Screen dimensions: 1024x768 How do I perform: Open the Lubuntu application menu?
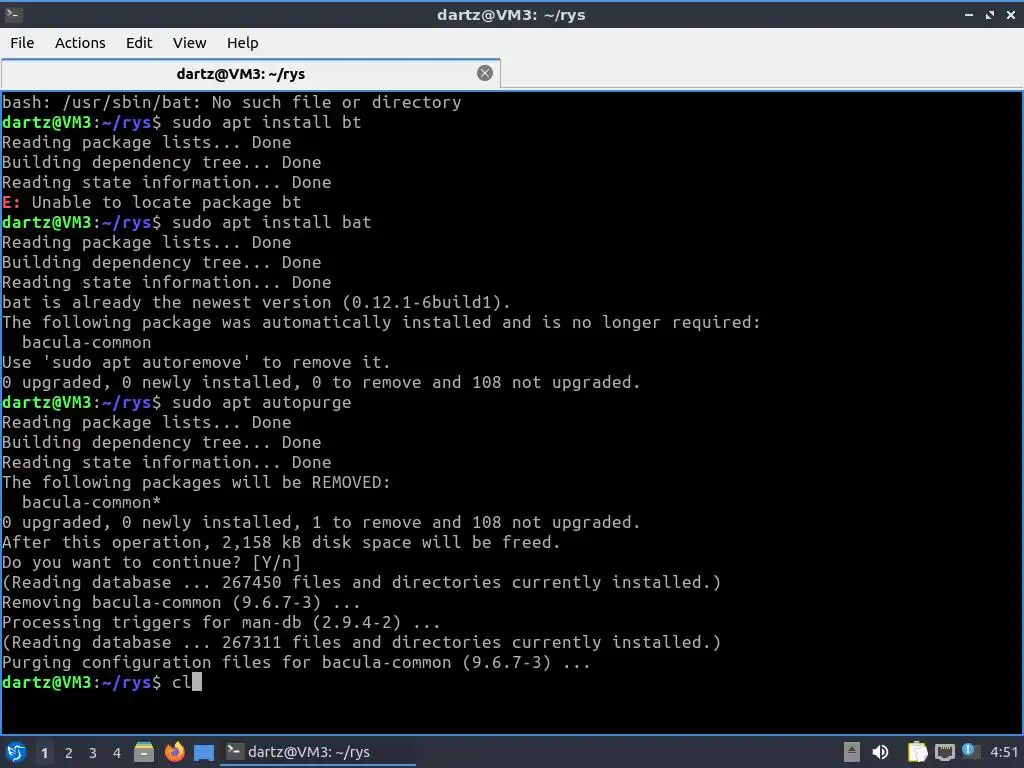16,752
